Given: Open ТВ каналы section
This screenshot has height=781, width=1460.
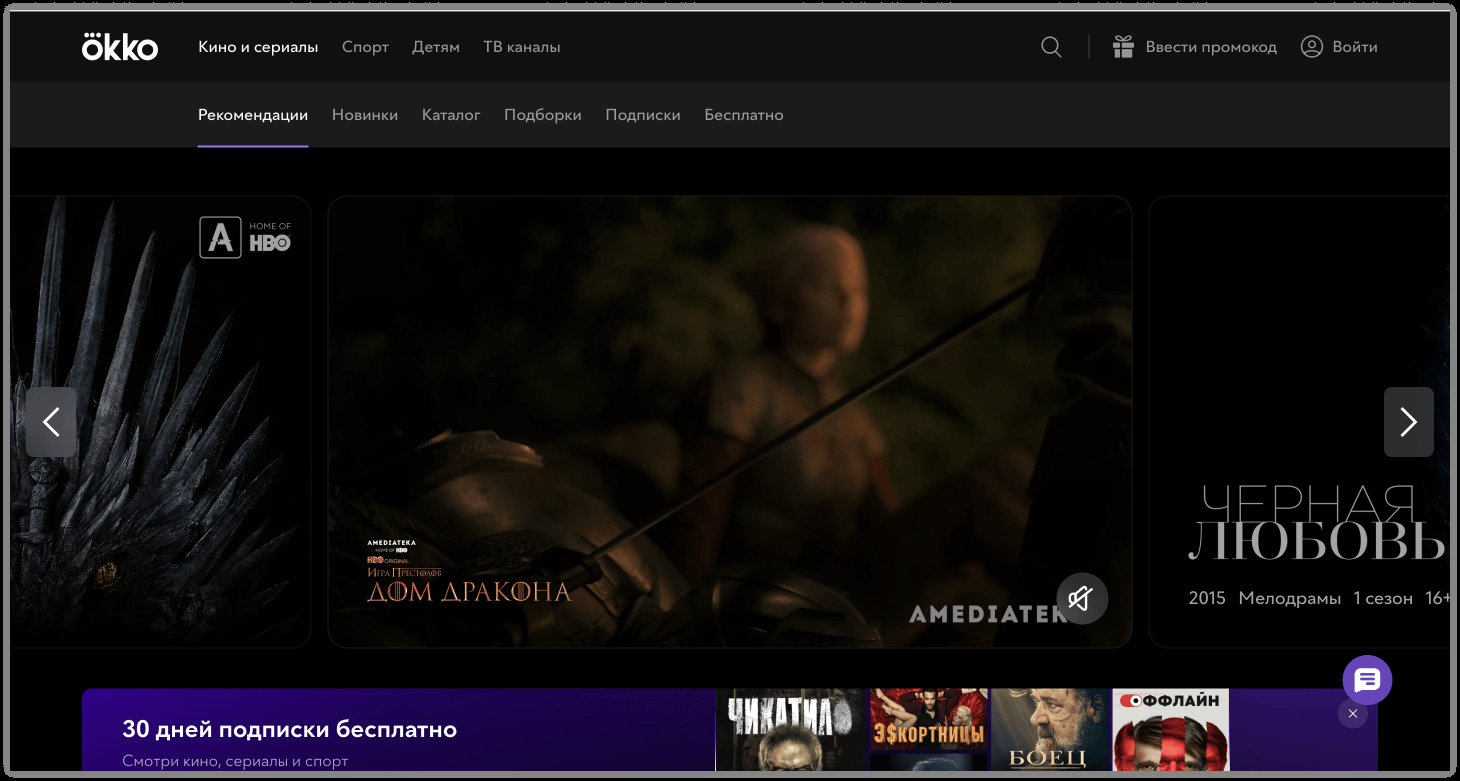Looking at the screenshot, I should [x=522, y=47].
